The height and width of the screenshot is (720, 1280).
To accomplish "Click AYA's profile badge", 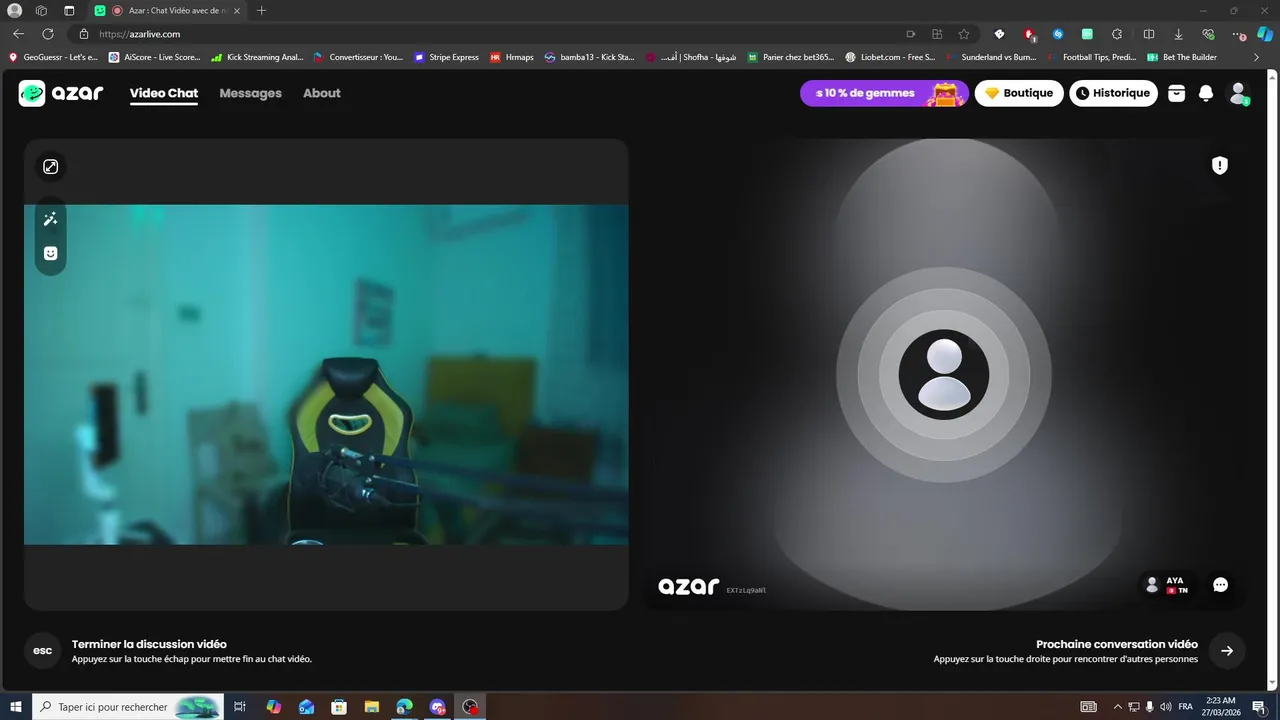I will pyautogui.click(x=1167, y=585).
